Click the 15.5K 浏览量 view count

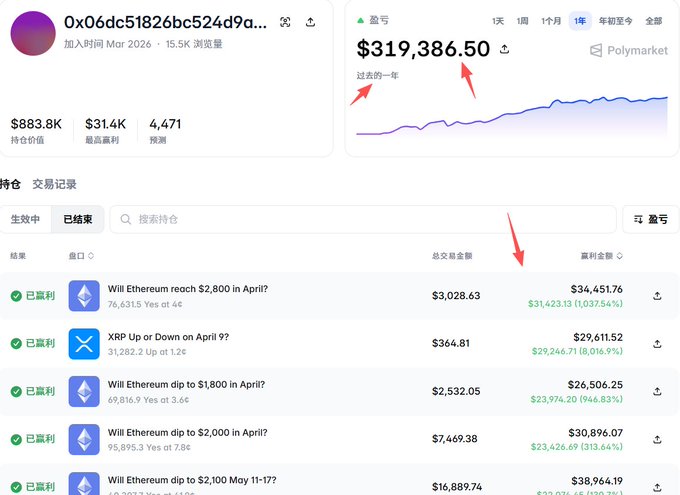(194, 44)
